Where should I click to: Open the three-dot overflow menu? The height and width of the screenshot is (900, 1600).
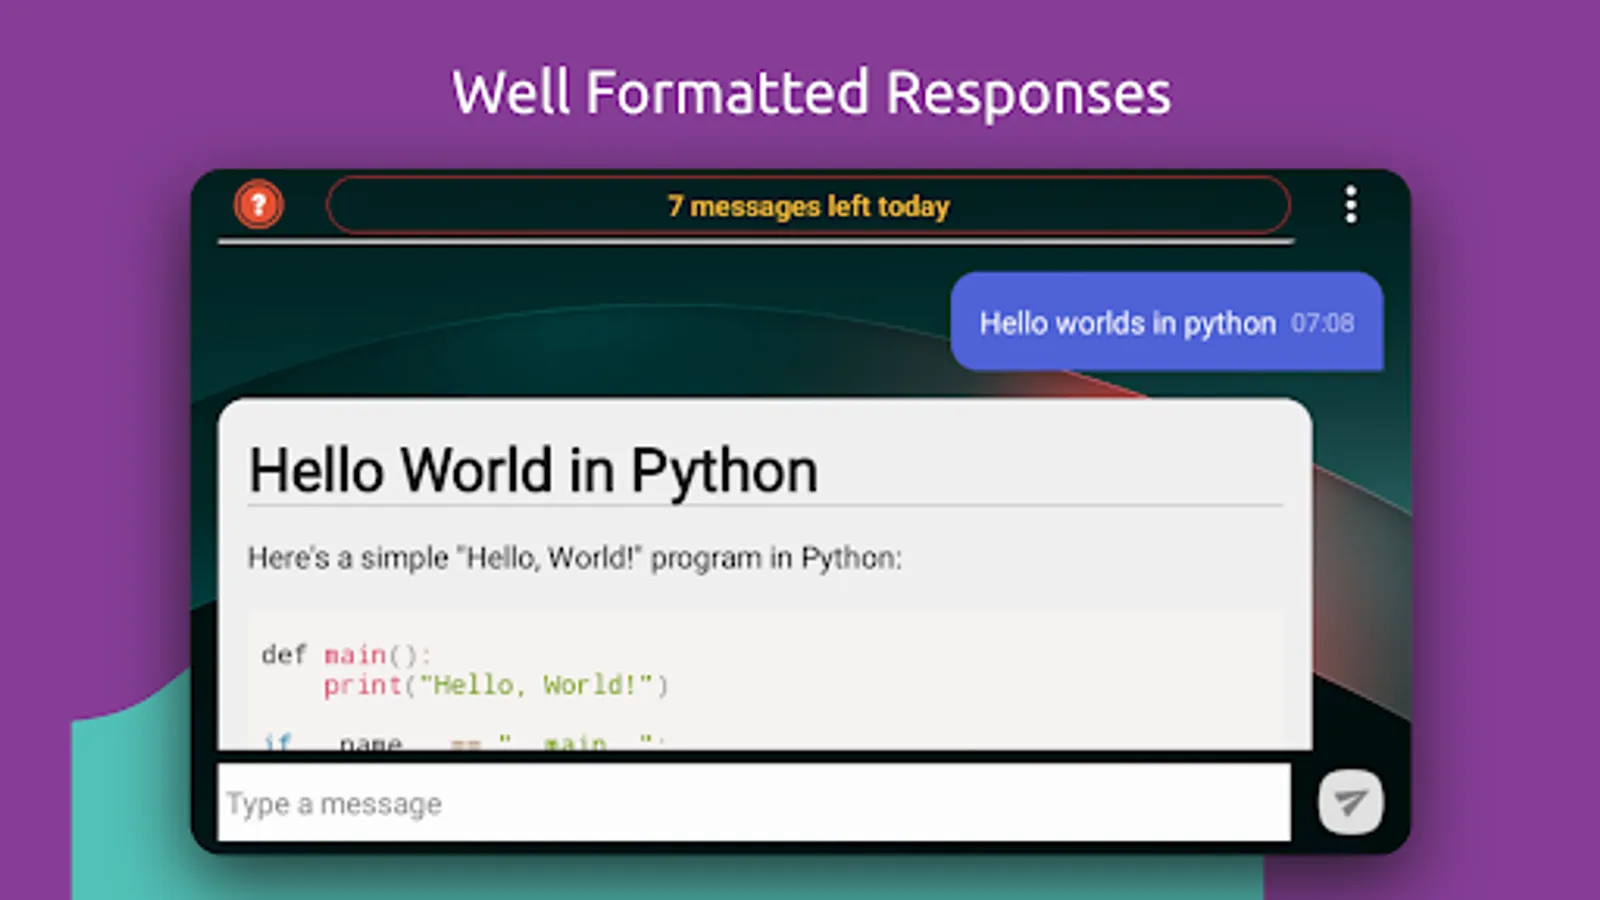tap(1350, 205)
